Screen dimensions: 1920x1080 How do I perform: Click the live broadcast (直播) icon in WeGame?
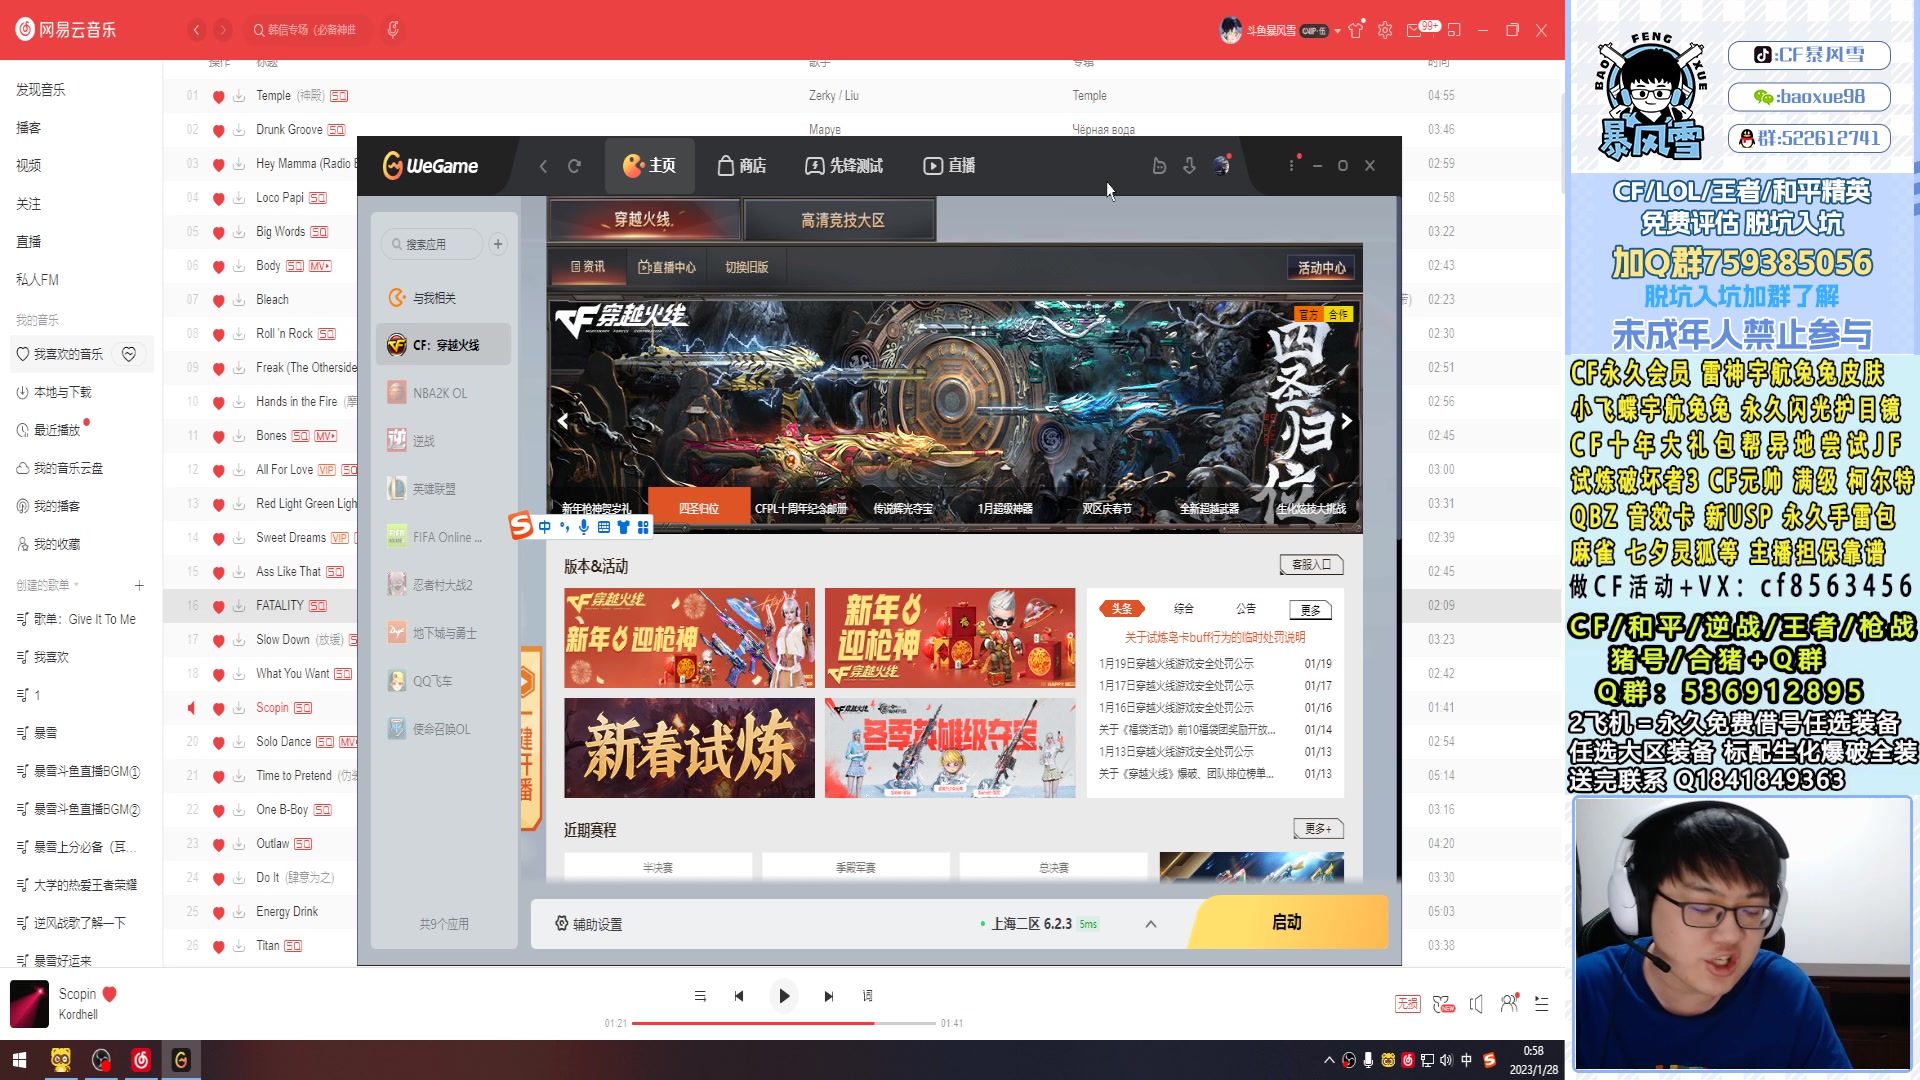(x=949, y=165)
